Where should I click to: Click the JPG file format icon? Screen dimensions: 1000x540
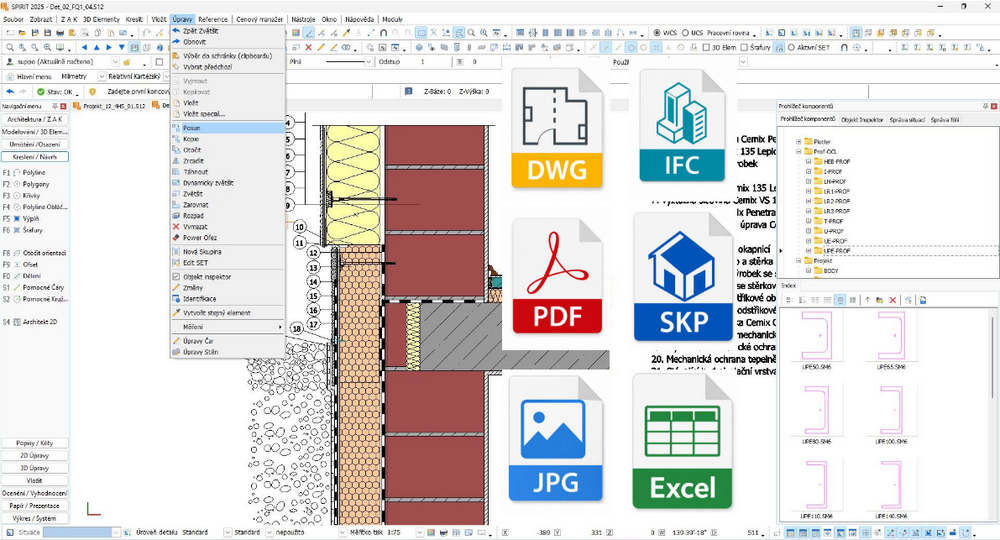coord(555,439)
